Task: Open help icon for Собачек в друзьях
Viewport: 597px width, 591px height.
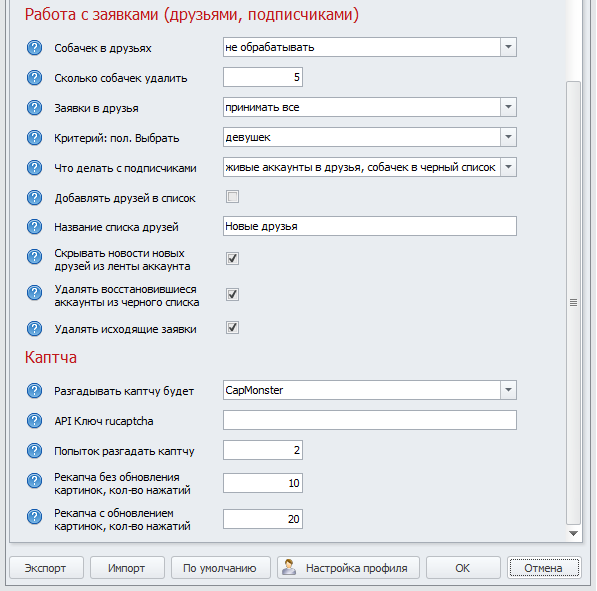Action: (x=34, y=48)
